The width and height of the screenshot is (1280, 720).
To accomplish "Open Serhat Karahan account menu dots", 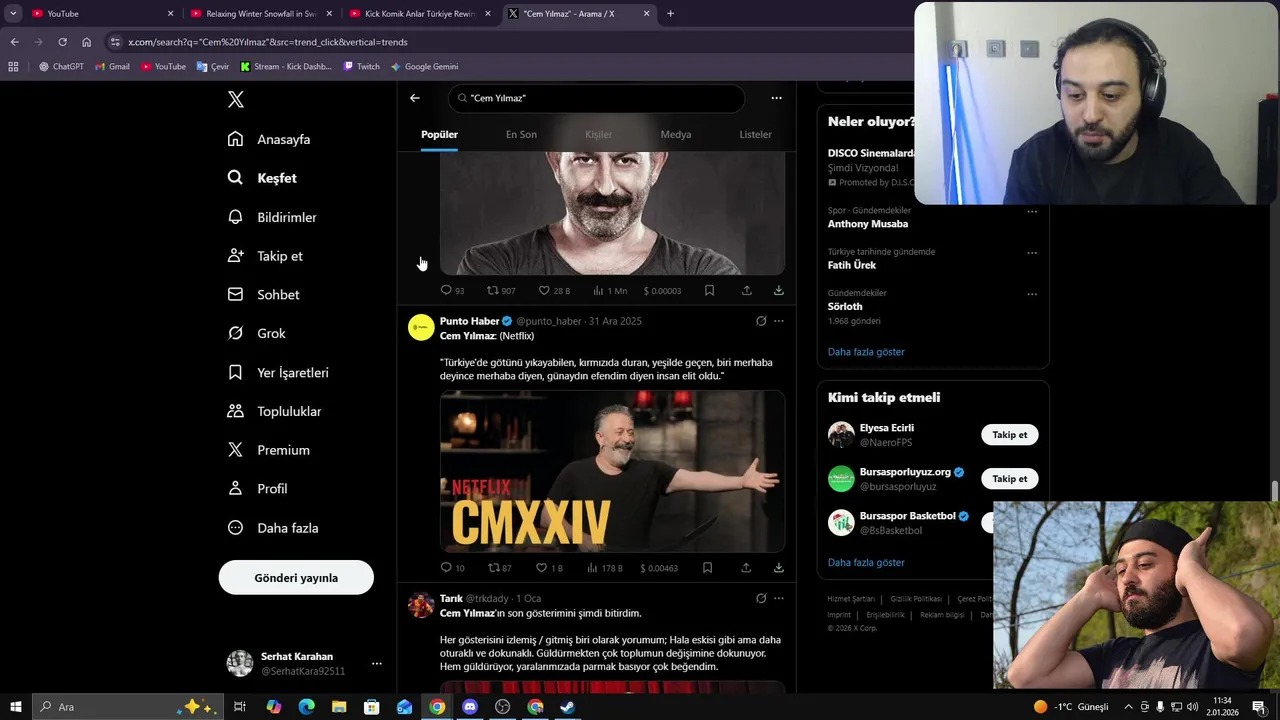I will coord(377,663).
